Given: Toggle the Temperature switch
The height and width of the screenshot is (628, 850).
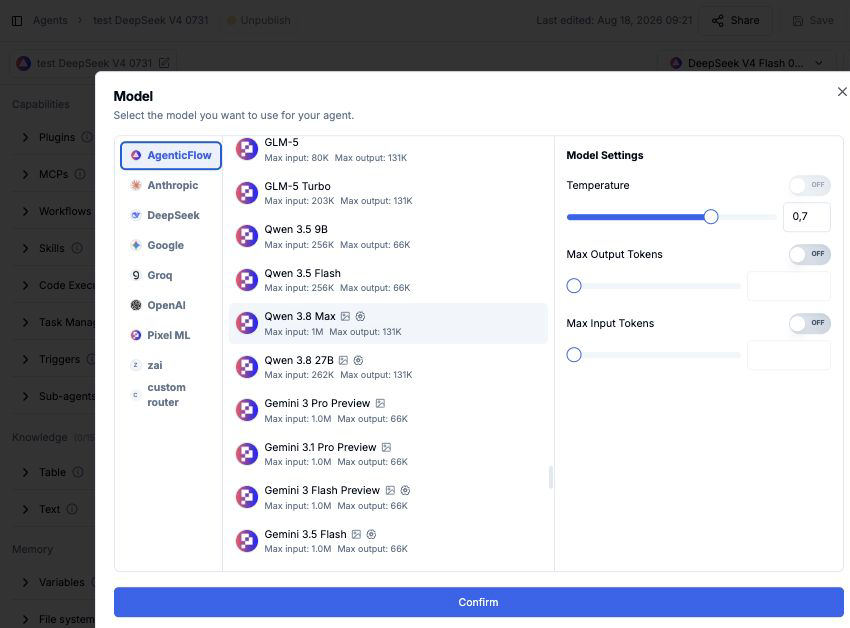Looking at the screenshot, I should [809, 185].
